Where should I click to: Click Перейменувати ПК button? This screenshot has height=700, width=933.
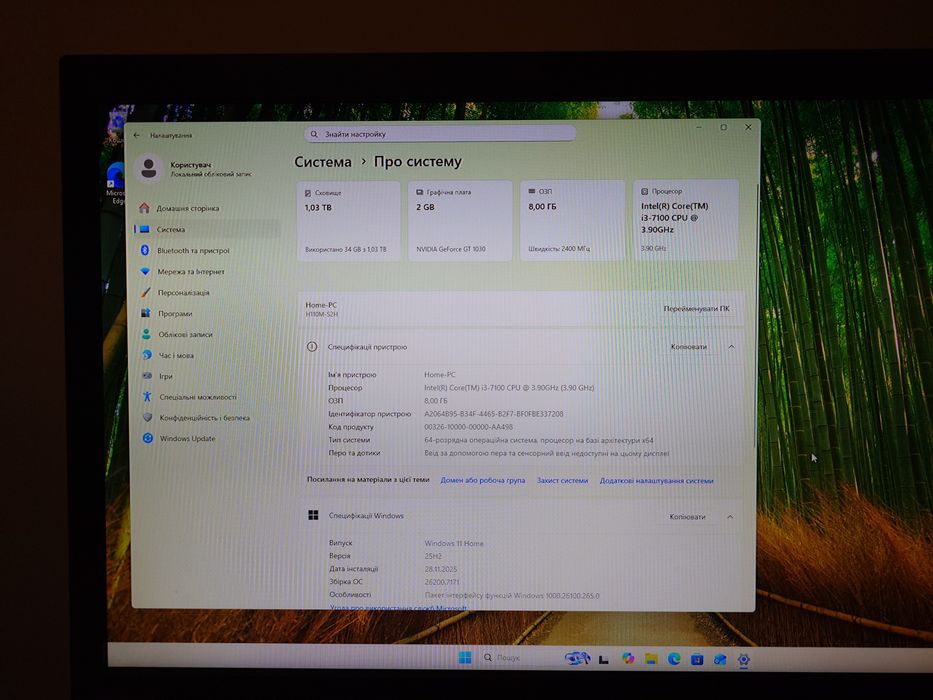696,309
